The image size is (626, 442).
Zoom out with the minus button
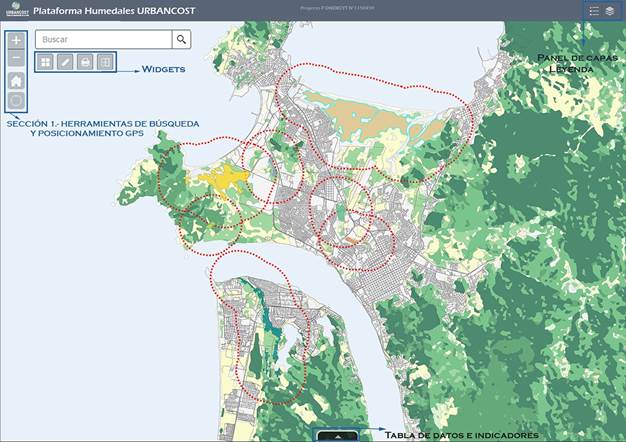[x=16, y=59]
